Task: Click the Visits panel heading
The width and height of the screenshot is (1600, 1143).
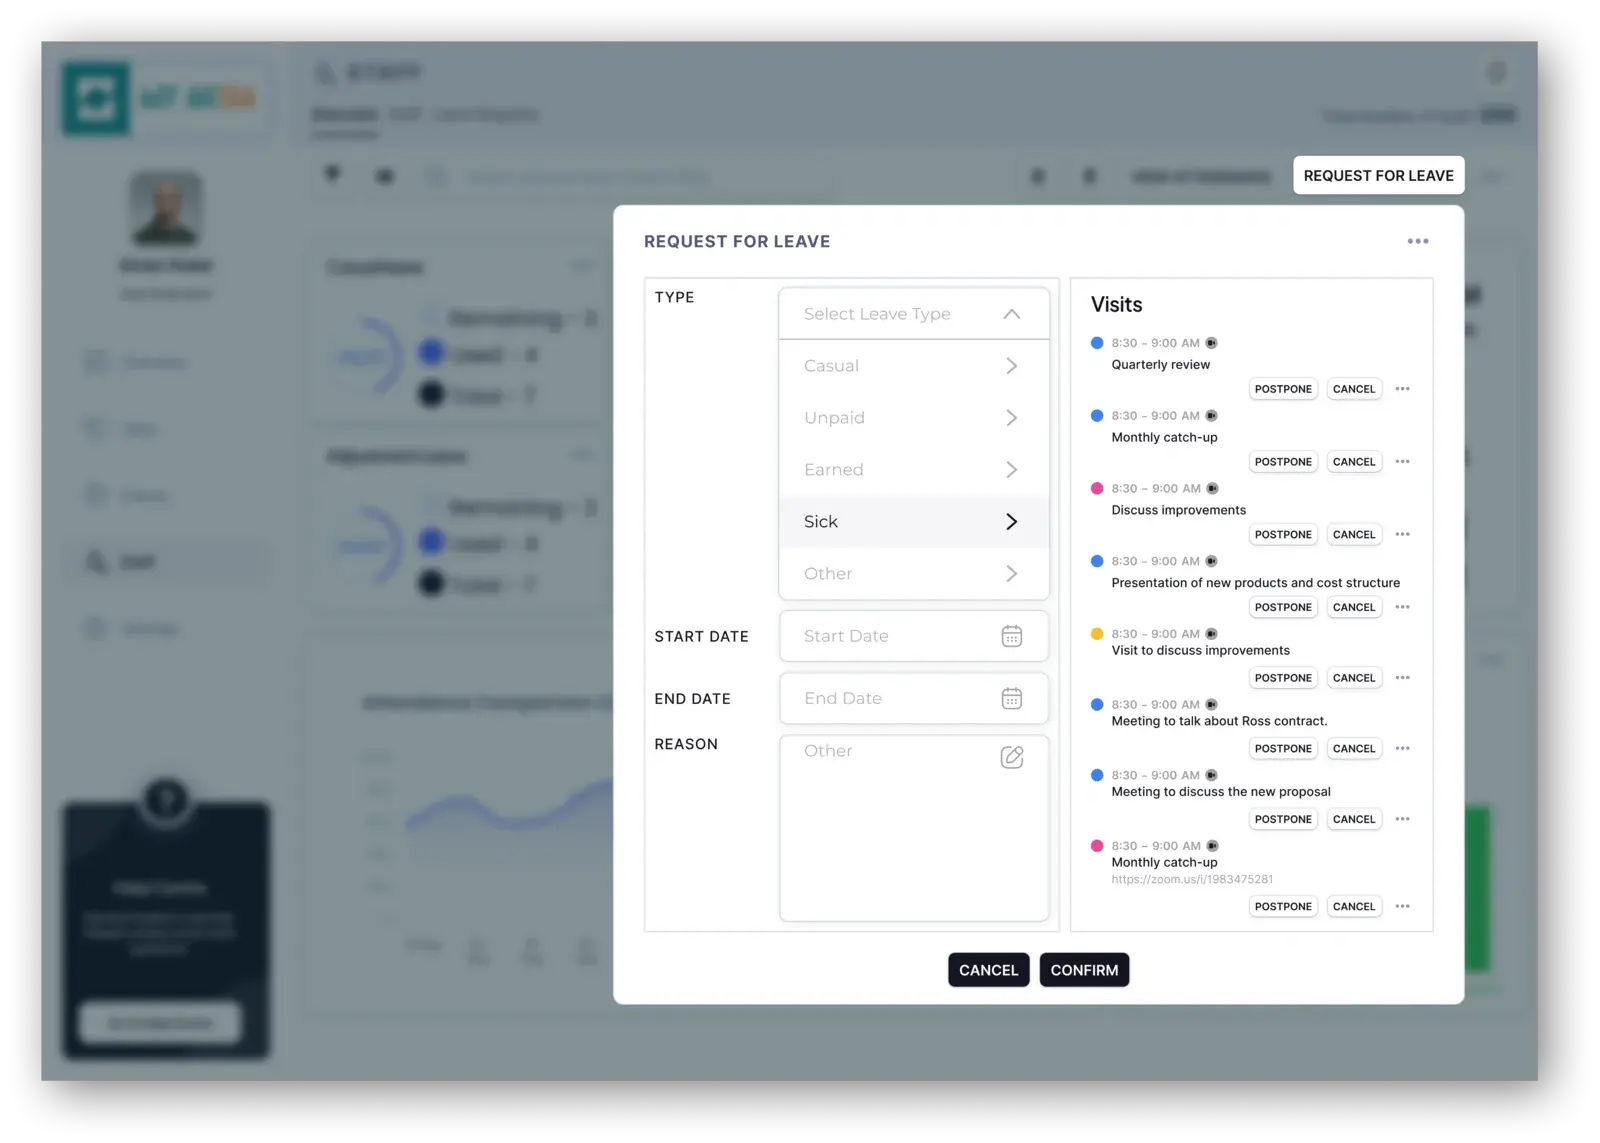Action: click(x=1116, y=305)
